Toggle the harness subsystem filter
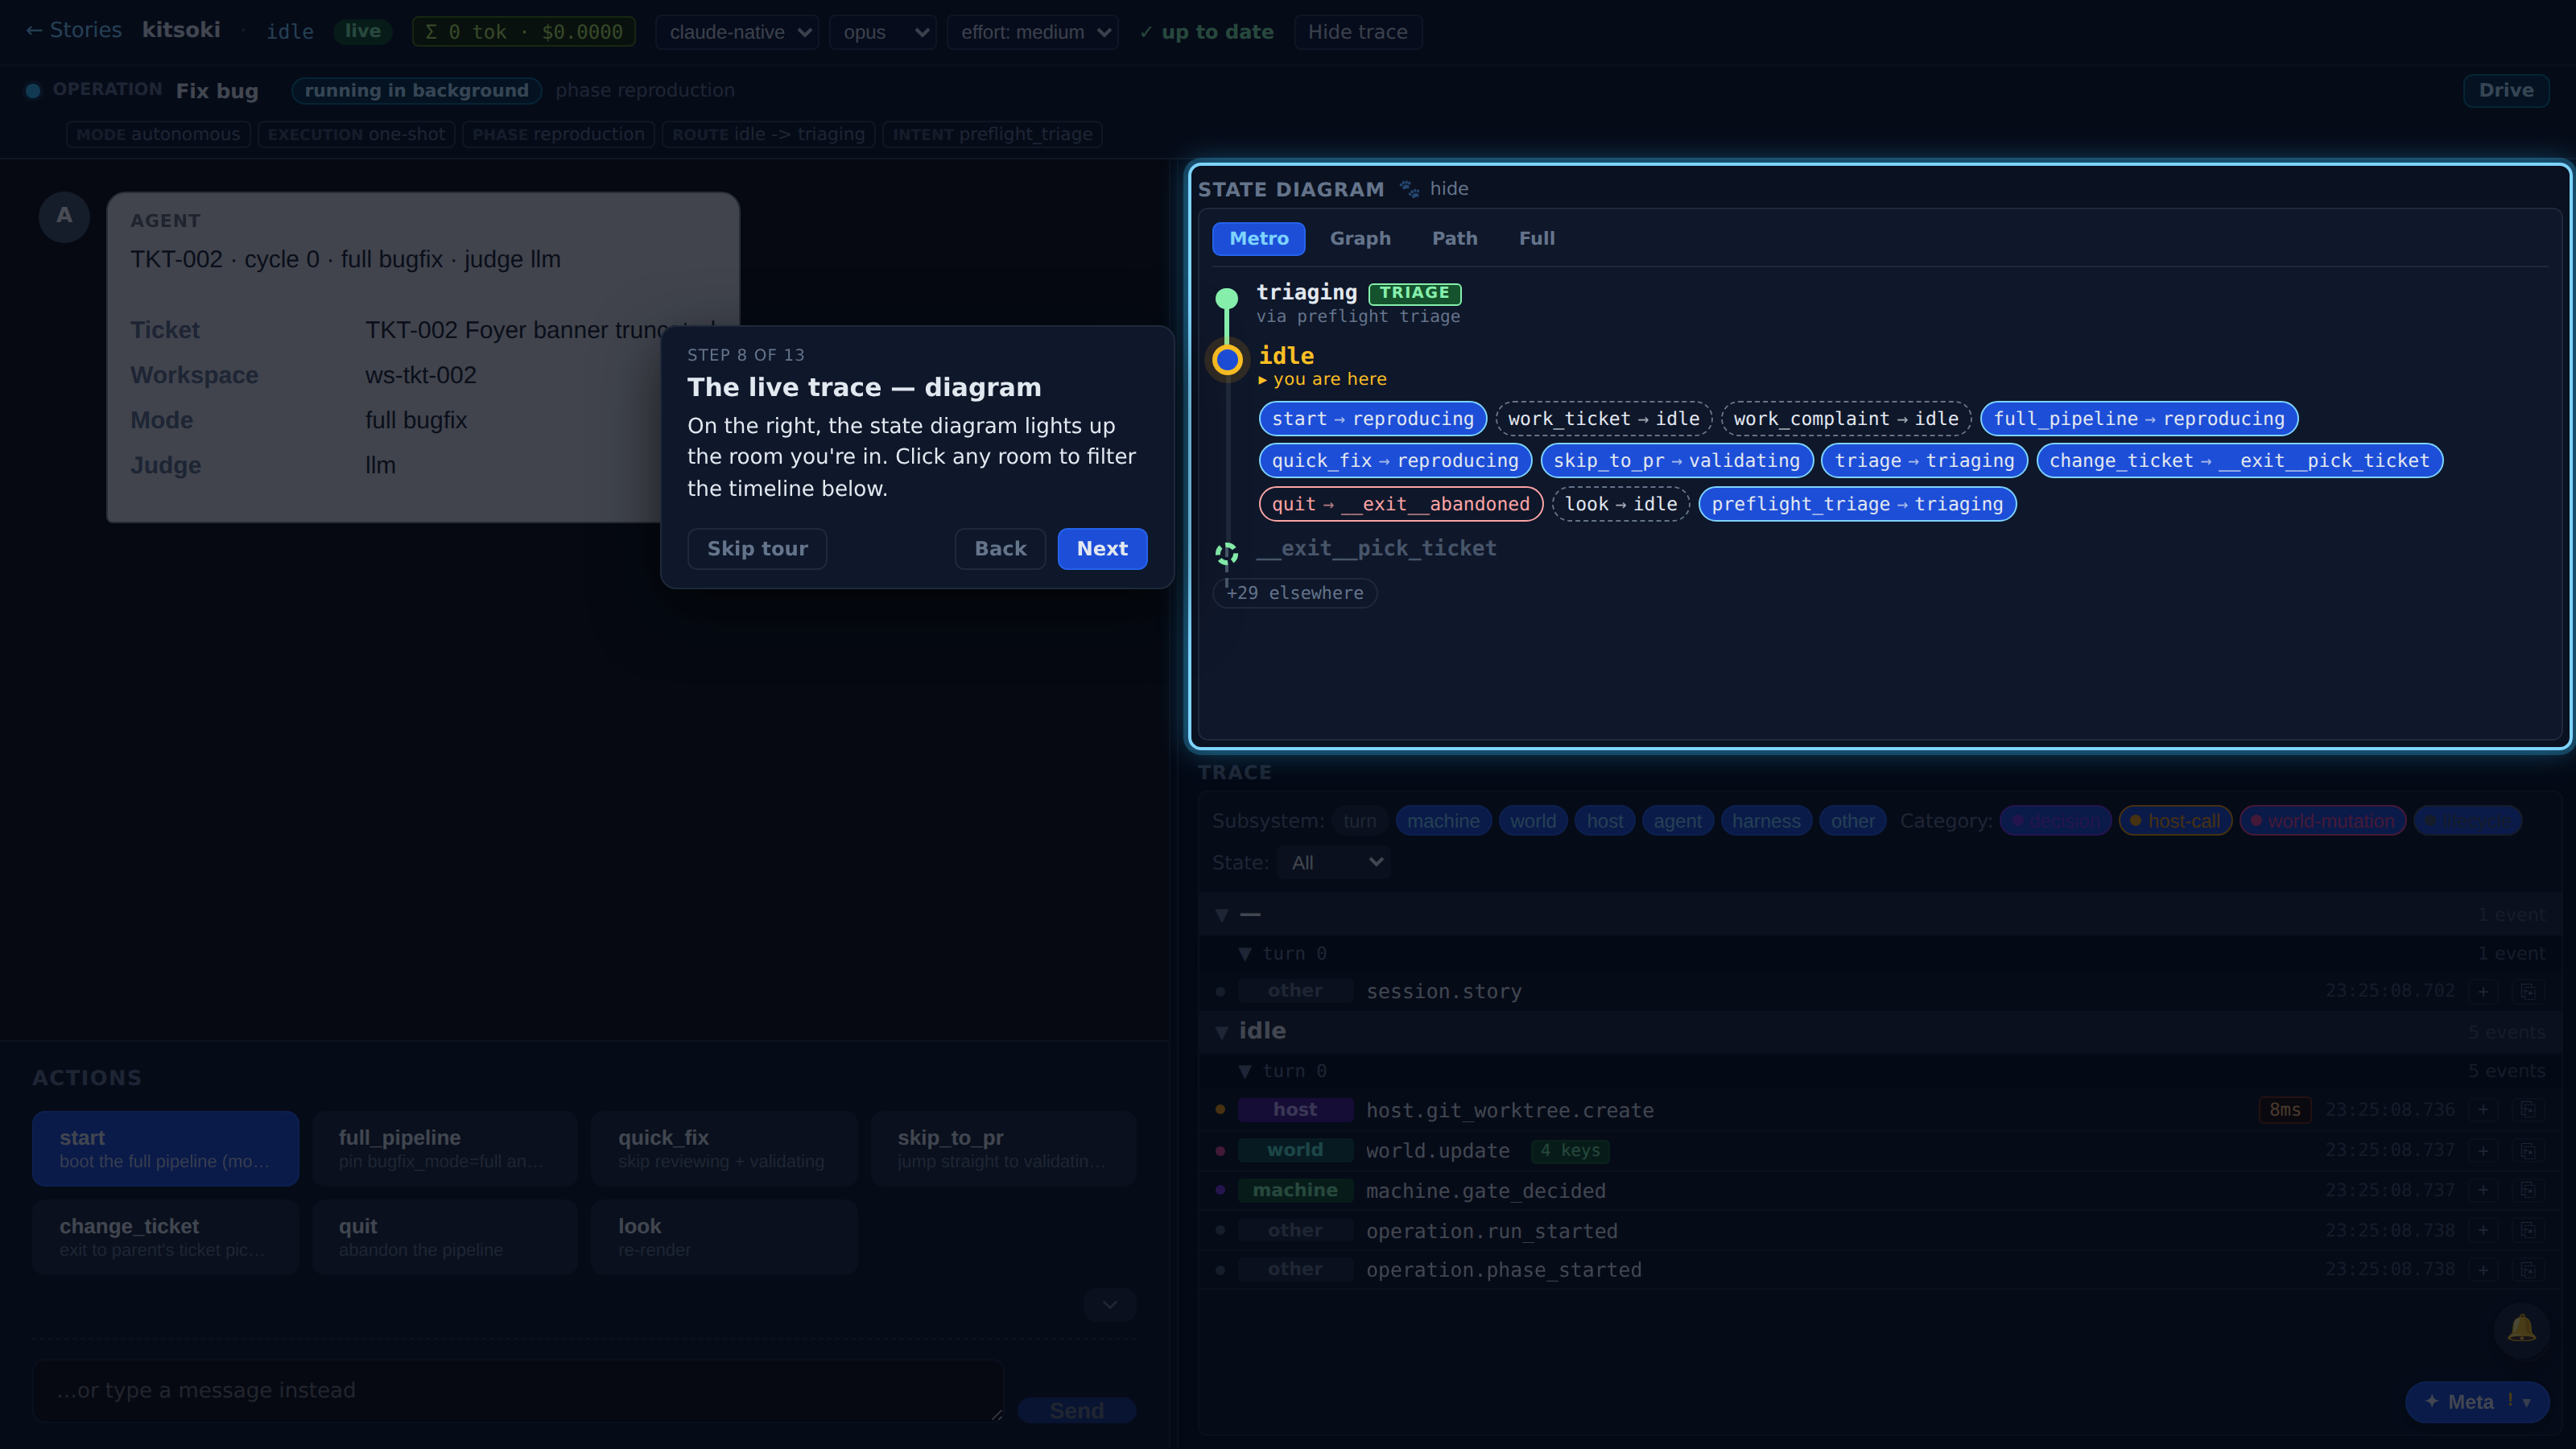The height and width of the screenshot is (1449, 2576). [x=1765, y=821]
